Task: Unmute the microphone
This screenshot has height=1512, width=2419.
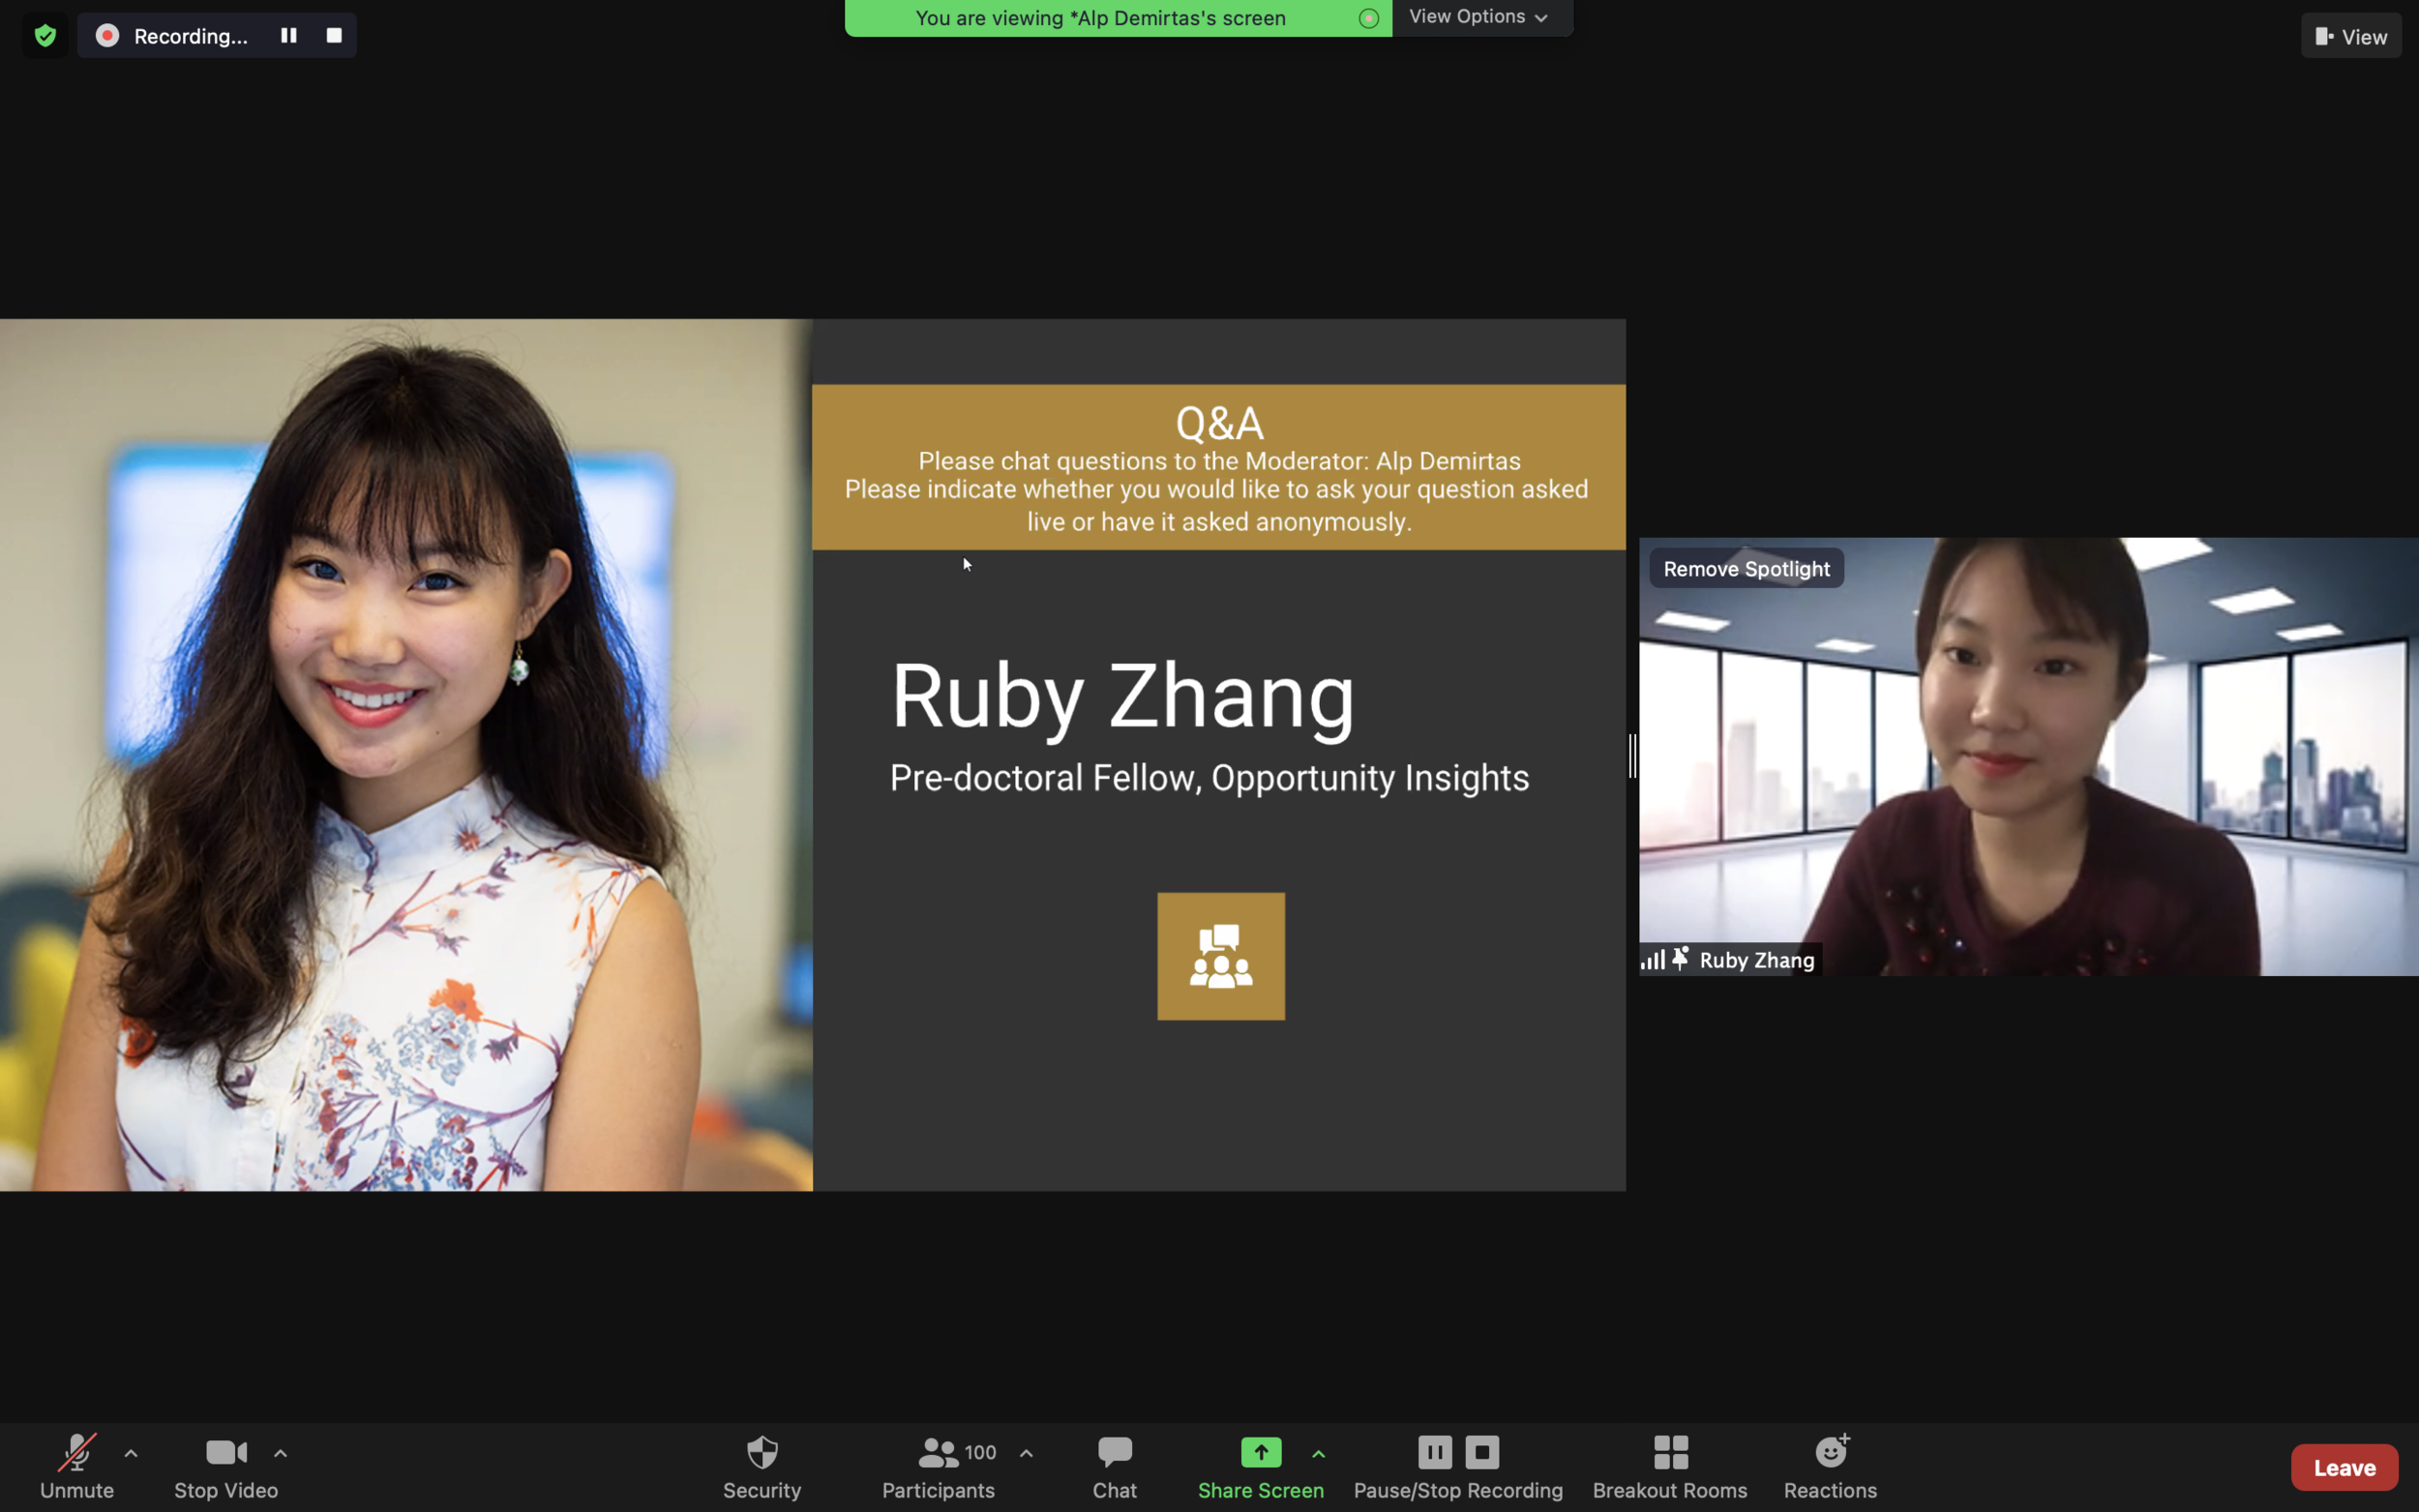Action: (x=77, y=1467)
